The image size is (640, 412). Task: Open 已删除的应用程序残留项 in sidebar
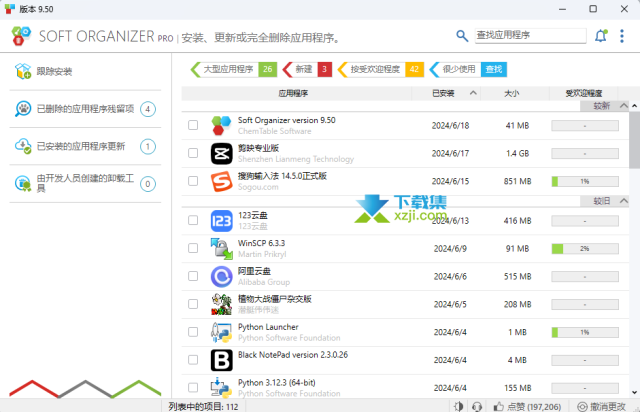(85, 109)
